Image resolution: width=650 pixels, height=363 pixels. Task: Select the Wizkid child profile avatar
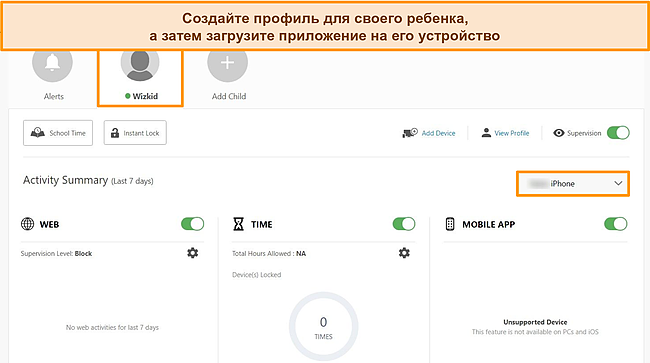pos(140,65)
